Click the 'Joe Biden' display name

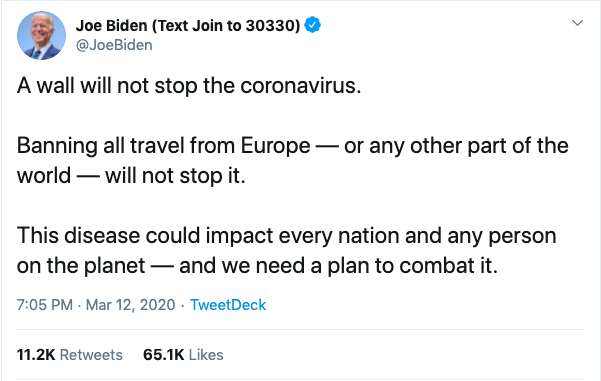[112, 25]
